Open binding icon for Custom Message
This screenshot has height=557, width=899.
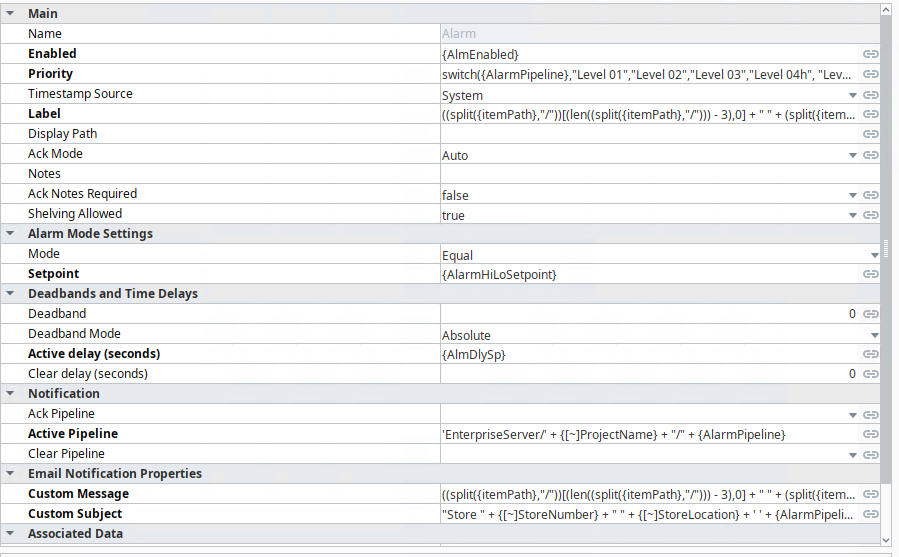pos(871,494)
